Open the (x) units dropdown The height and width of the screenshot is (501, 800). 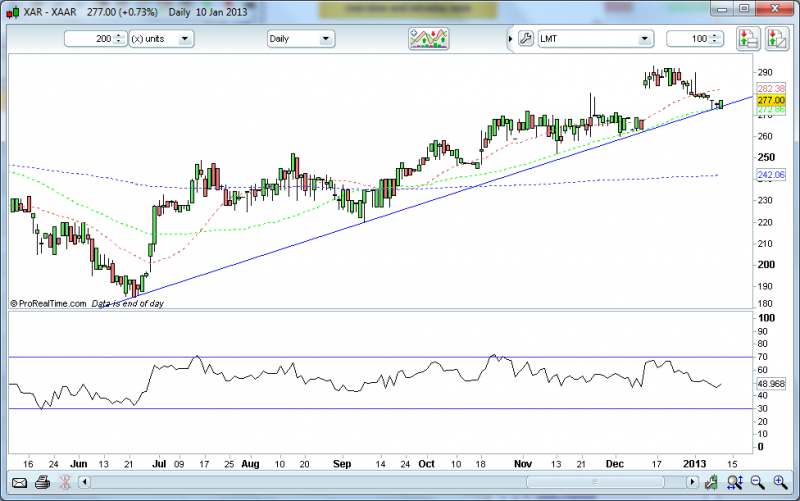coord(160,39)
